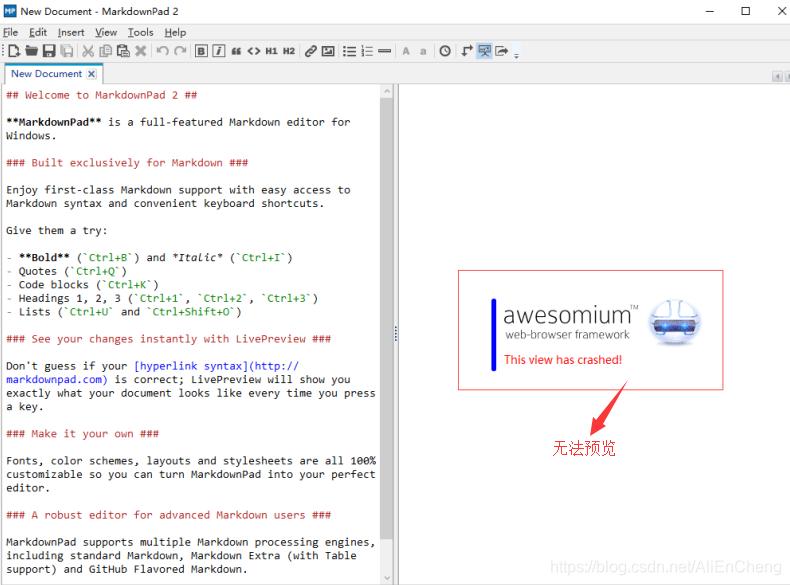Convert text to uppercase with A icon

406,51
